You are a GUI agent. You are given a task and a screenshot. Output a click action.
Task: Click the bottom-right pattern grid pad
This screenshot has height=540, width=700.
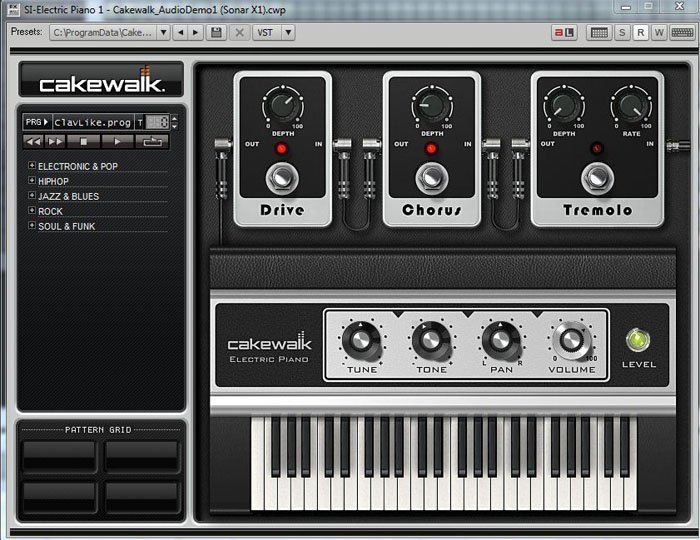(143, 496)
